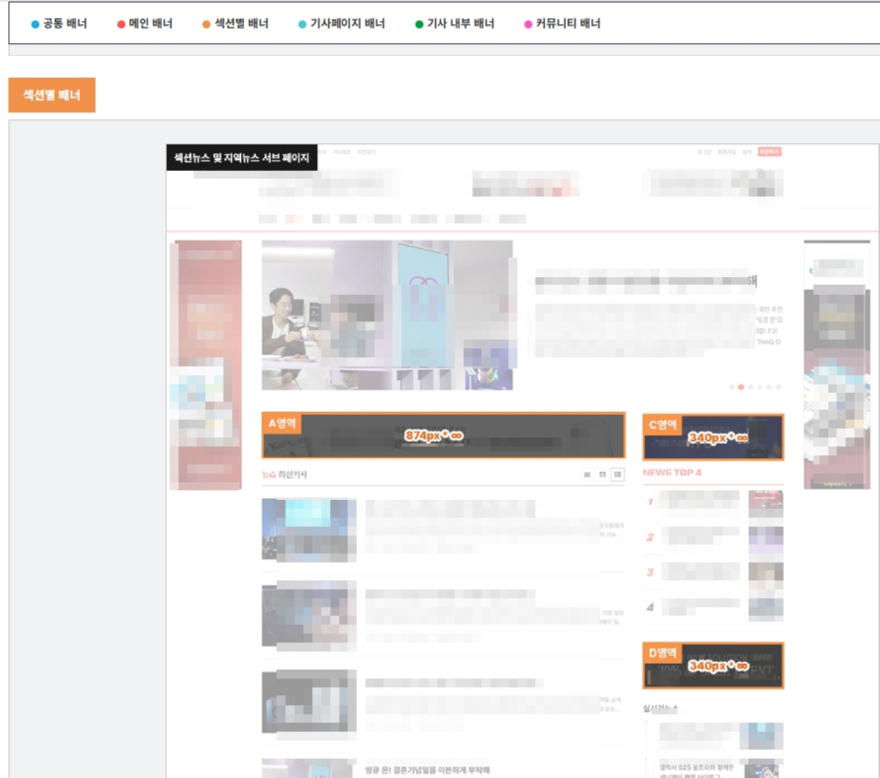Open NEWS TOP 4 item number 3
880x778 pixels.
tap(713, 573)
